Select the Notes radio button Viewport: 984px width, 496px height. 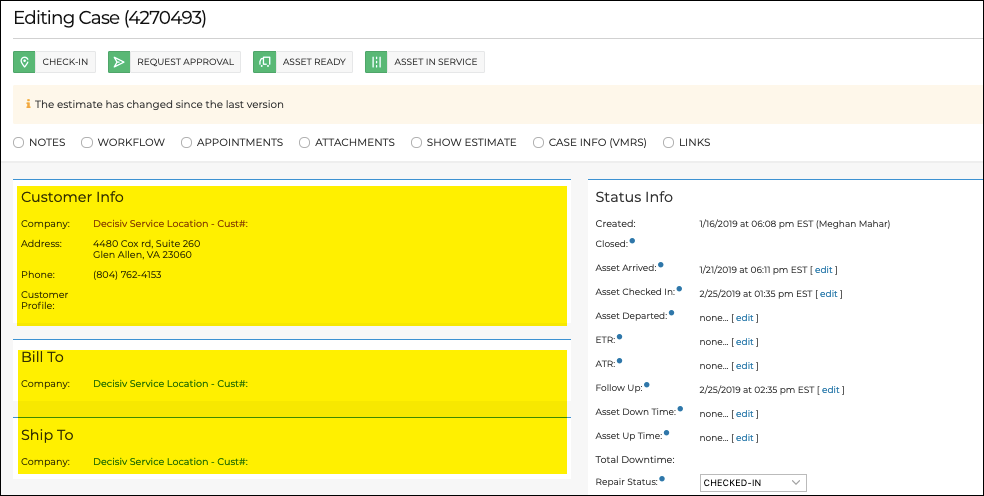pos(19,143)
